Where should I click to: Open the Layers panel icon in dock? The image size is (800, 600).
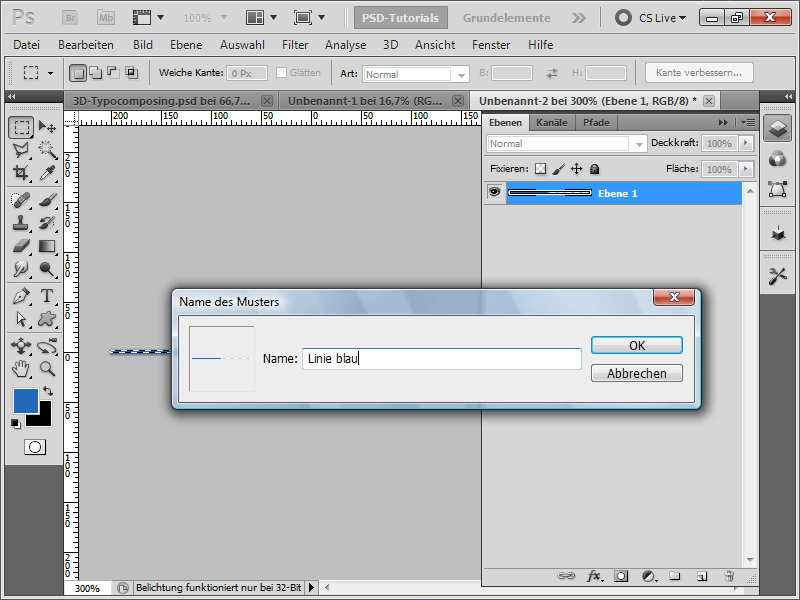pos(778,128)
